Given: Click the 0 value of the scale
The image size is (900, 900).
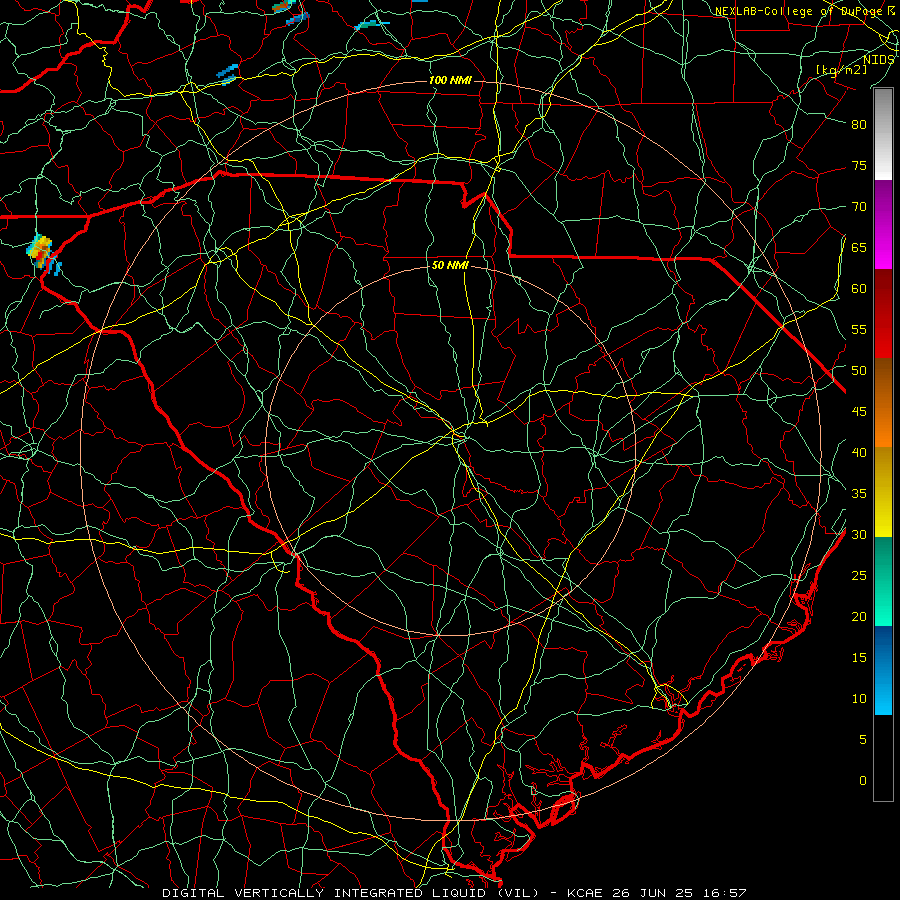Looking at the screenshot, I should [x=863, y=781].
